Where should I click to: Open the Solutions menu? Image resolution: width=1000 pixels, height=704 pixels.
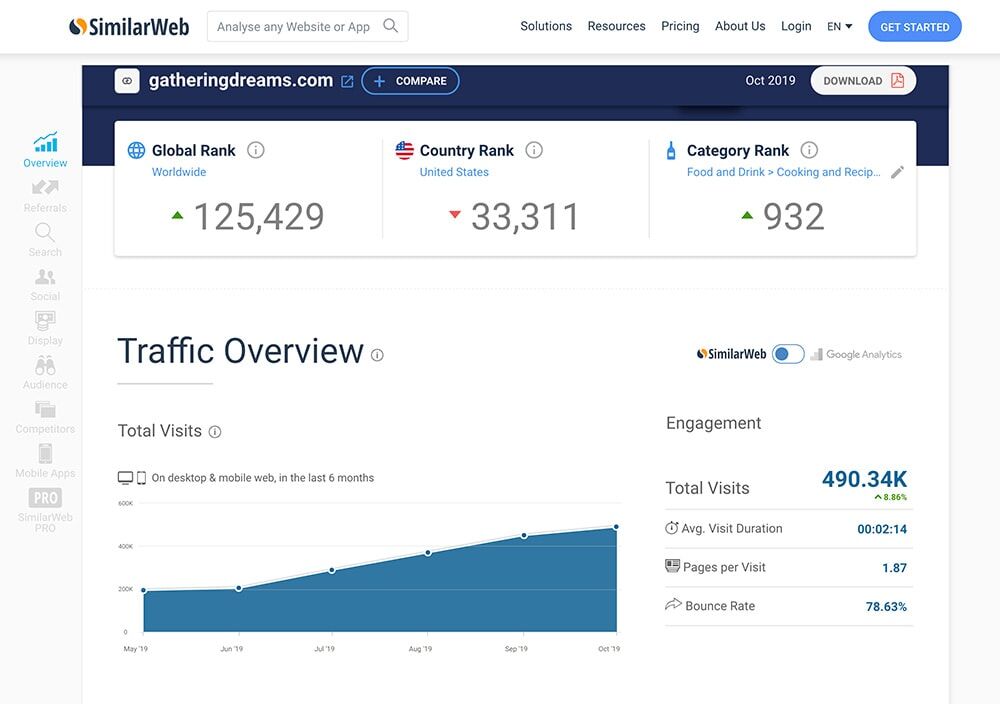click(546, 26)
